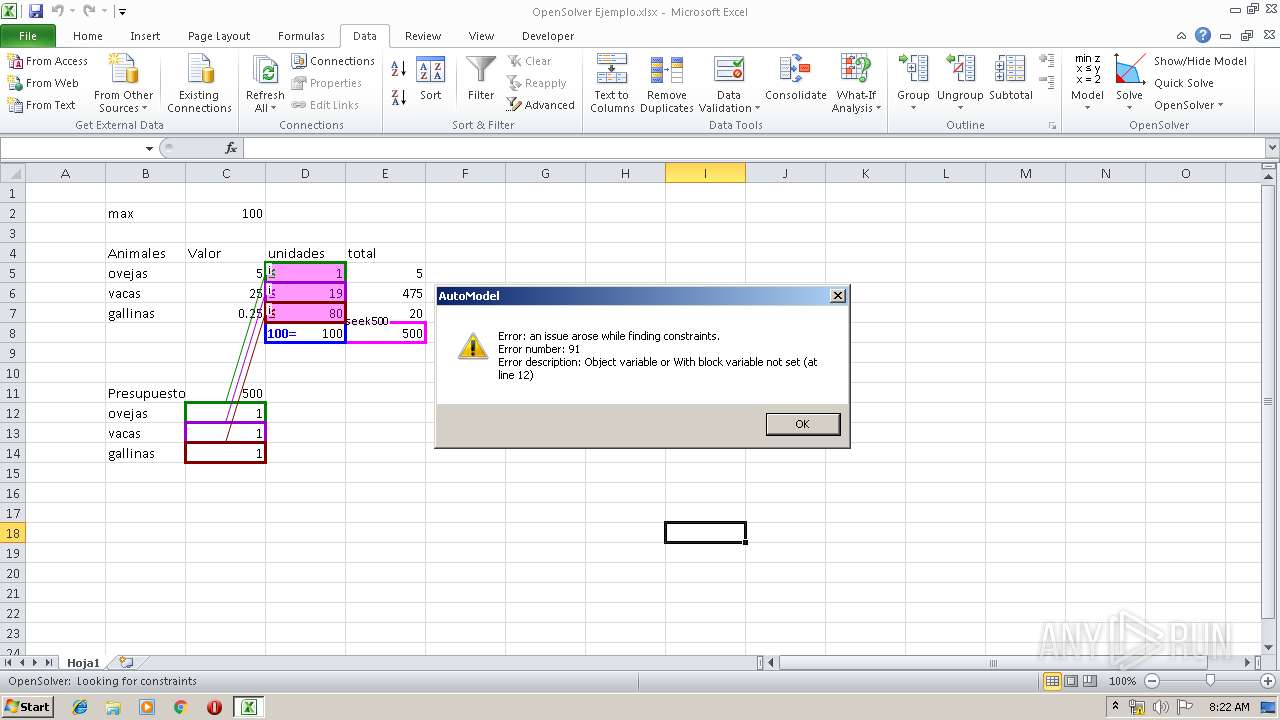
Task: Click Show/Hide Model
Action: click(x=1200, y=61)
